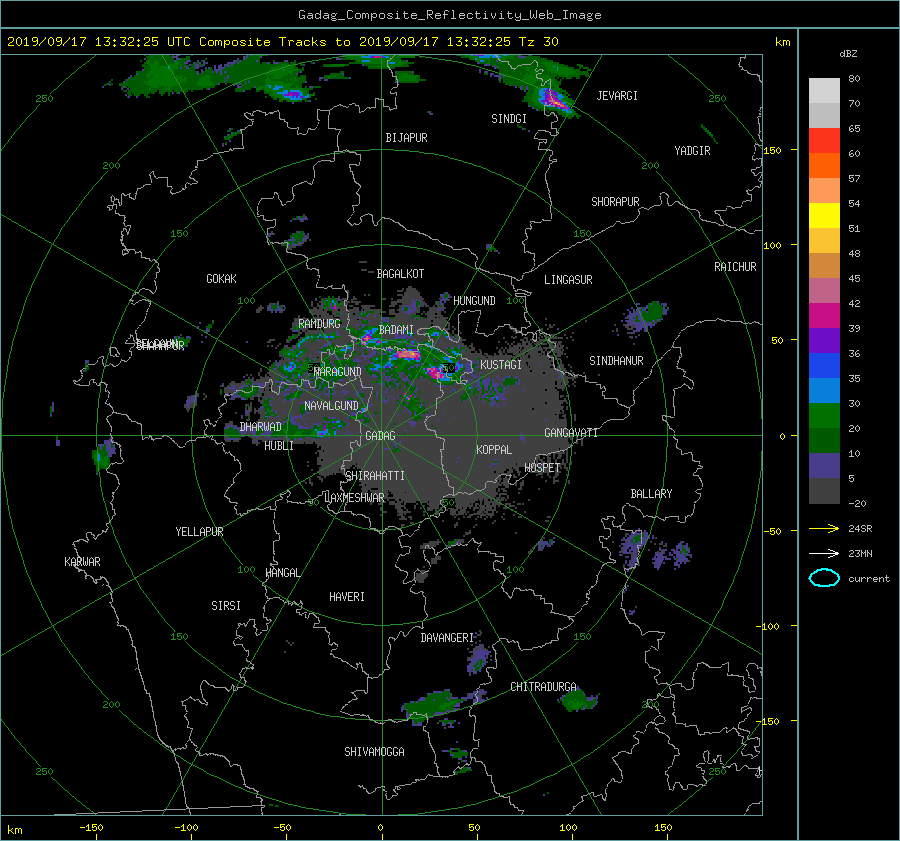Click the YELLAPUR label
This screenshot has width=900, height=841.
pos(199,532)
